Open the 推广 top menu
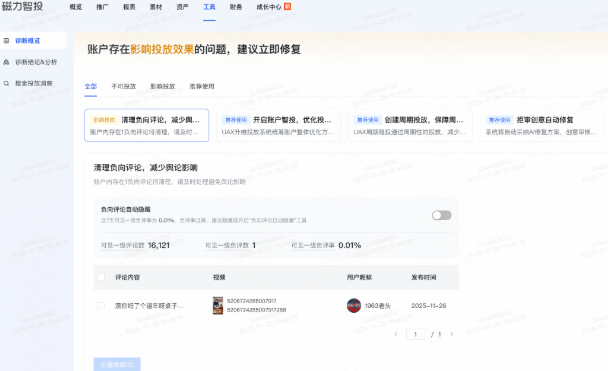This screenshot has width=608, height=371. [x=102, y=7]
